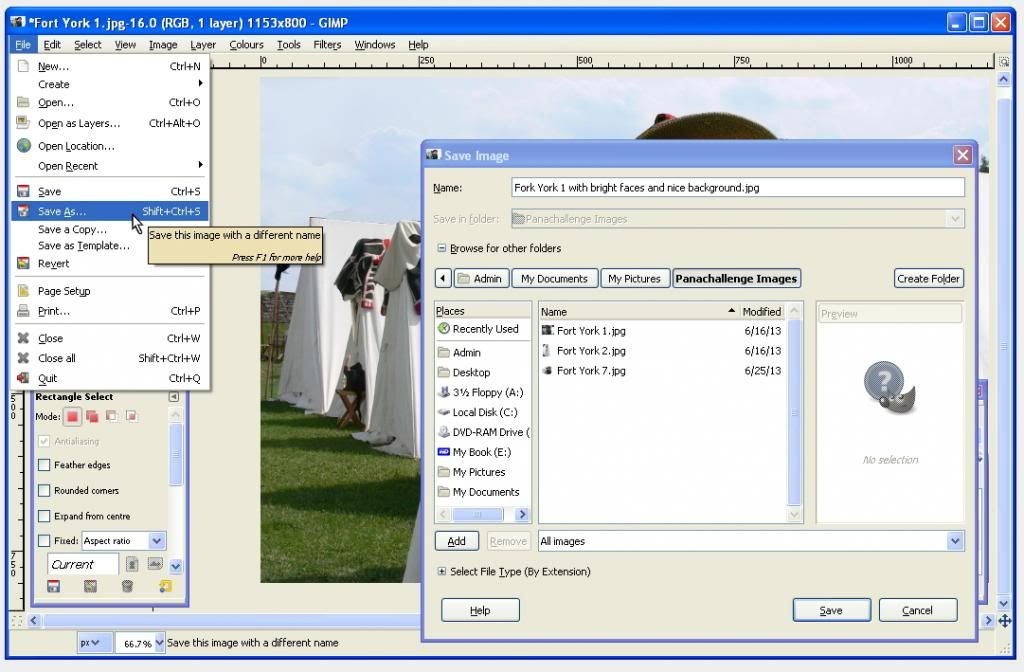The image size is (1024, 672).
Task: Click the Name text field
Action: [737, 187]
